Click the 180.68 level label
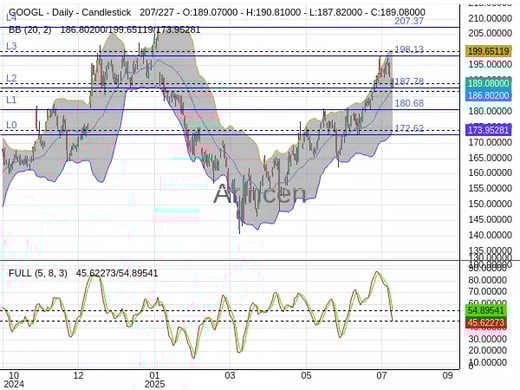The image size is (520, 390). pyautogui.click(x=409, y=103)
